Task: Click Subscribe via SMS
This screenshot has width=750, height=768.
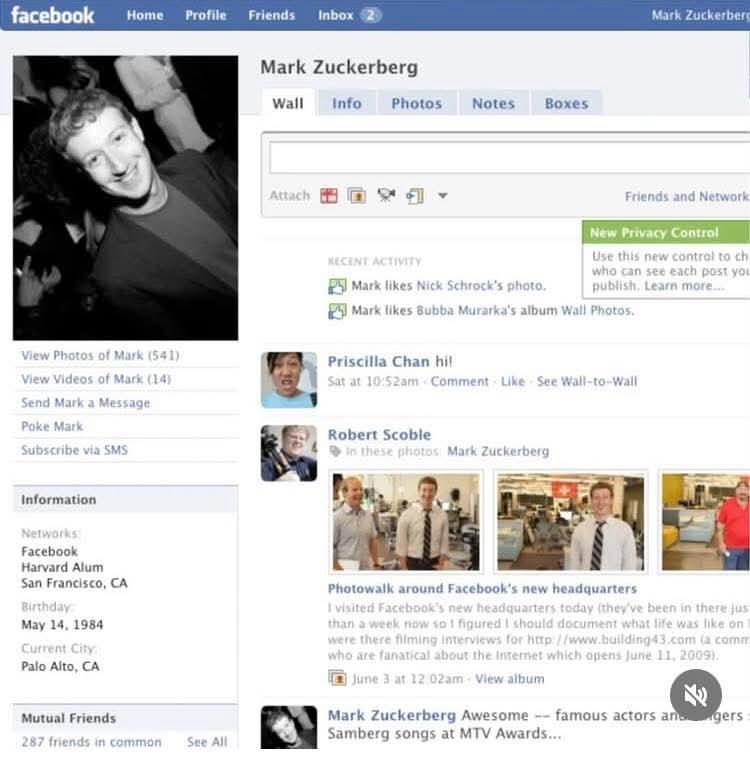Action: [x=74, y=450]
